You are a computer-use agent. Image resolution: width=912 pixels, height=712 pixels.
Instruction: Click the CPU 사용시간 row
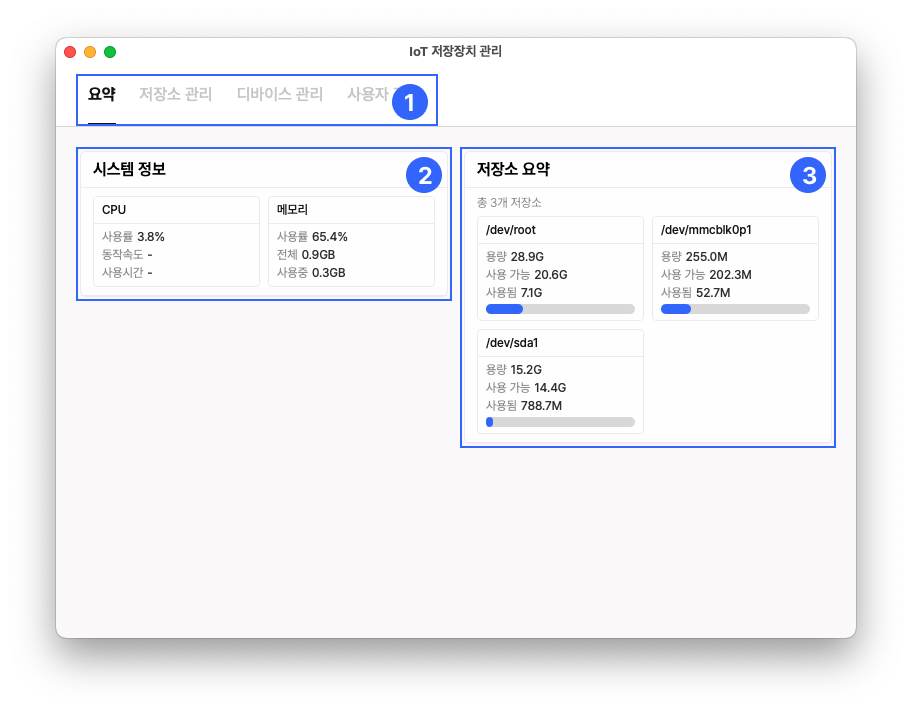coord(127,273)
